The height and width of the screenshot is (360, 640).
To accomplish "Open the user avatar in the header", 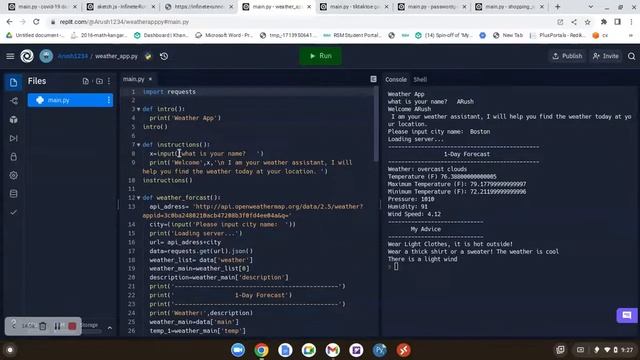I will pos(46,56).
